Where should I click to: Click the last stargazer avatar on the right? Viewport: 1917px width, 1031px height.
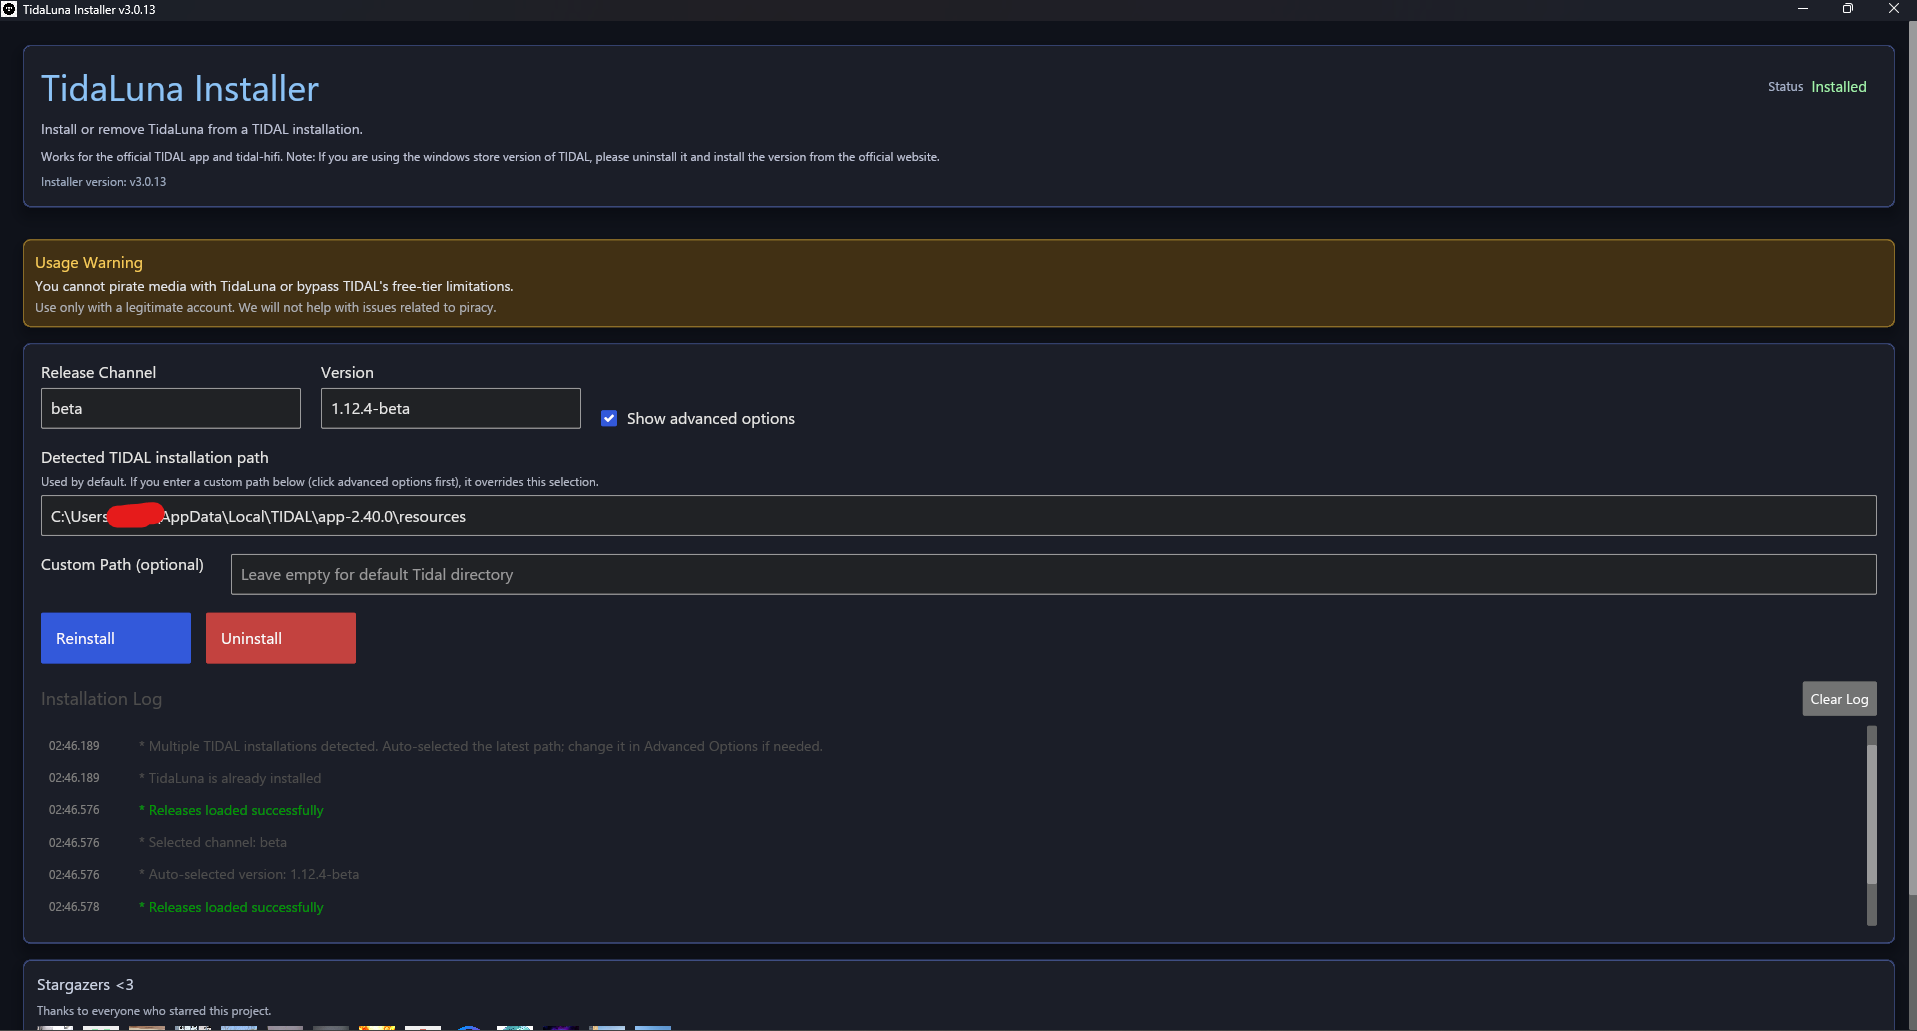[x=653, y=1027]
